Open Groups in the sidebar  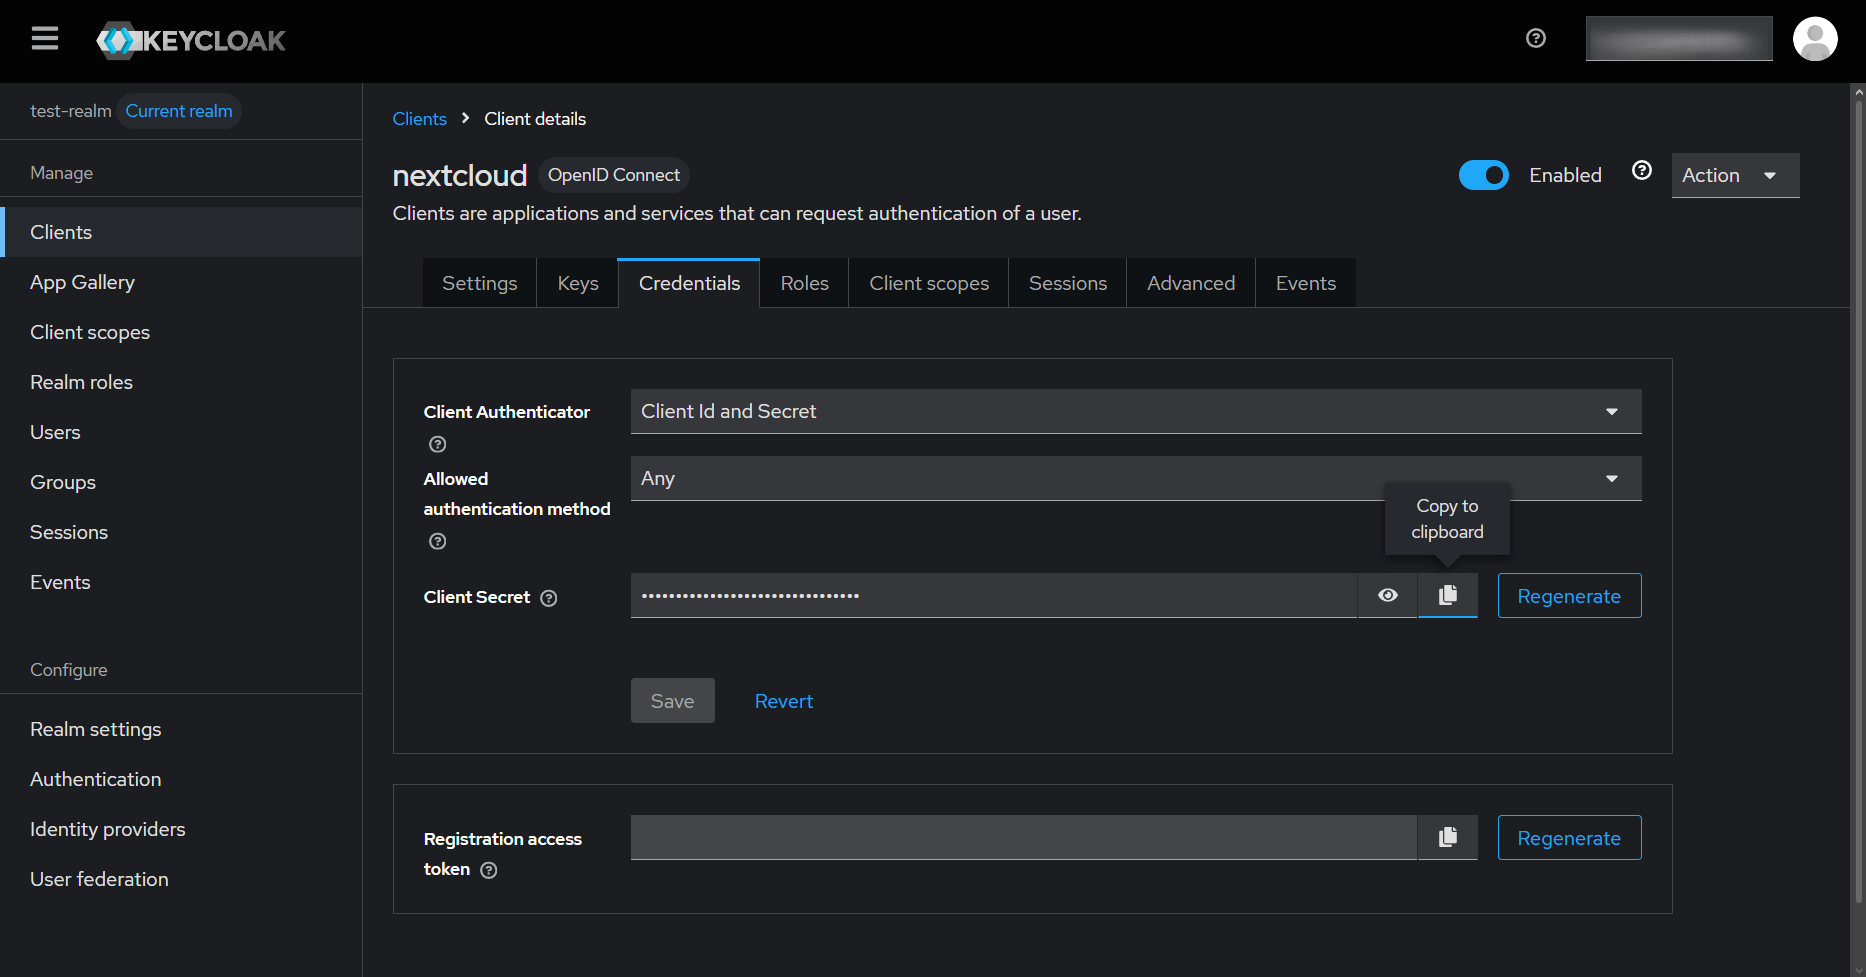(181, 482)
